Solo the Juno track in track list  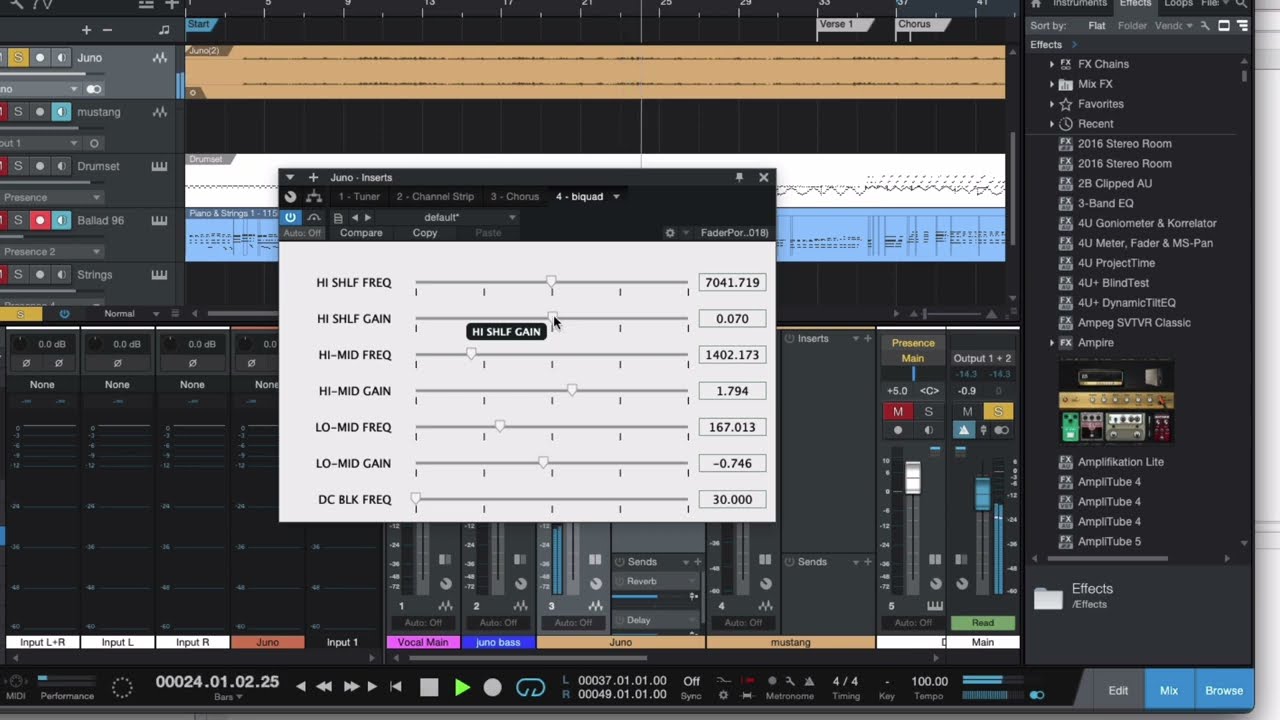pyautogui.click(x=18, y=58)
